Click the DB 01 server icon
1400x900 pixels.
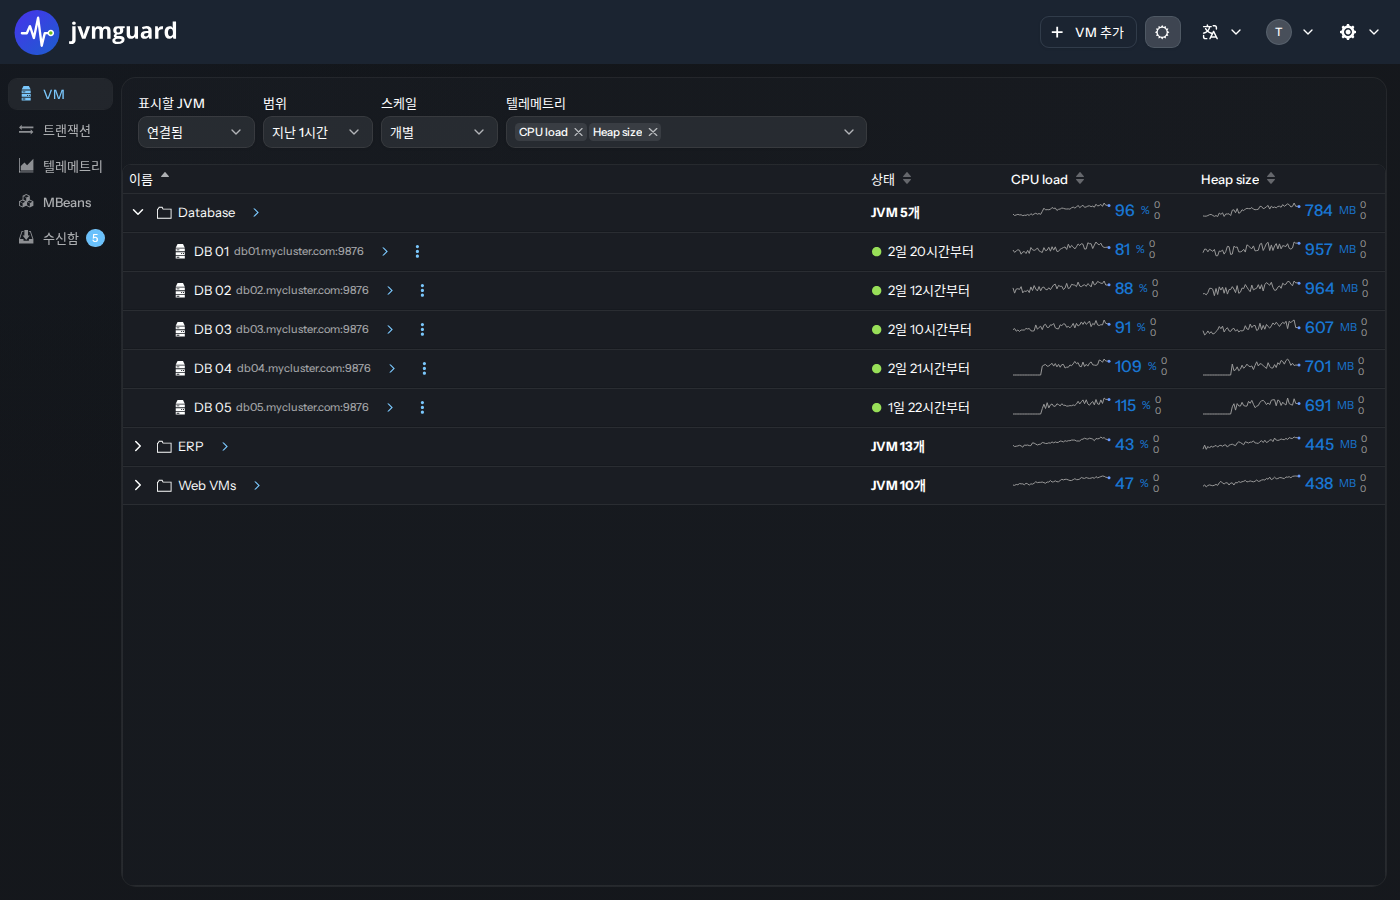[180, 252]
